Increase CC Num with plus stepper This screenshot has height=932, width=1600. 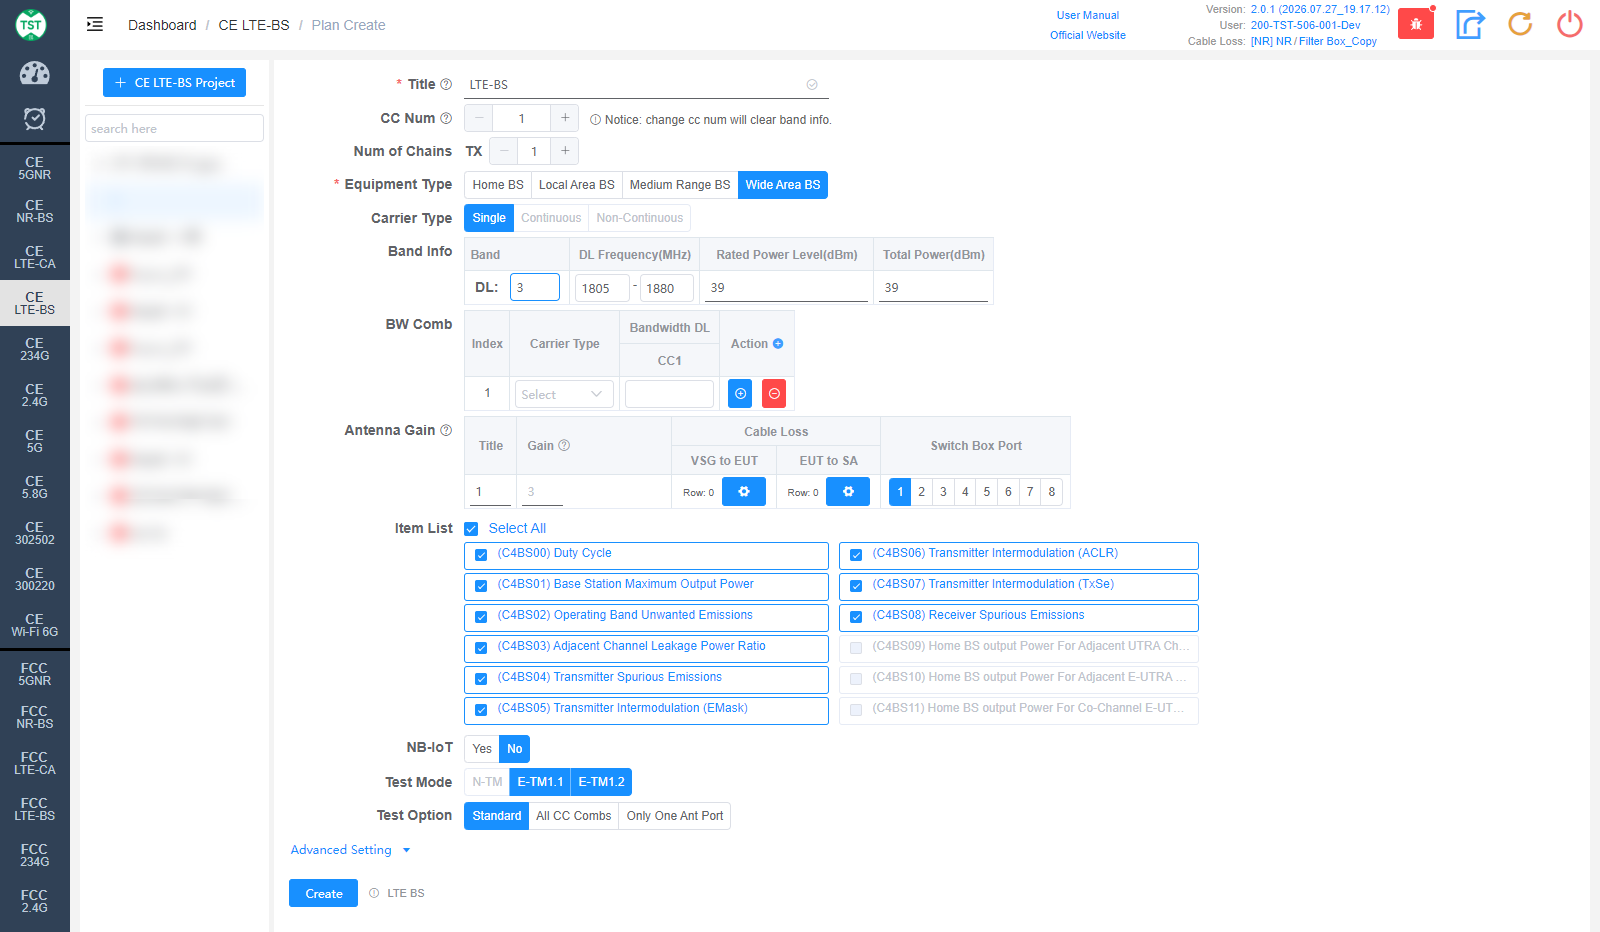click(565, 118)
